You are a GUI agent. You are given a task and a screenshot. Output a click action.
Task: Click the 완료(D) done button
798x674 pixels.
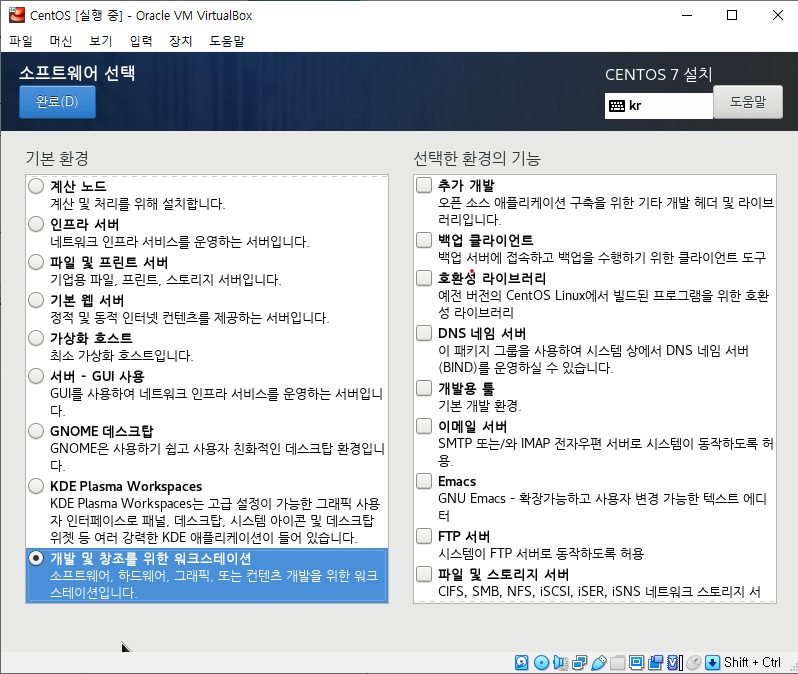click(58, 102)
